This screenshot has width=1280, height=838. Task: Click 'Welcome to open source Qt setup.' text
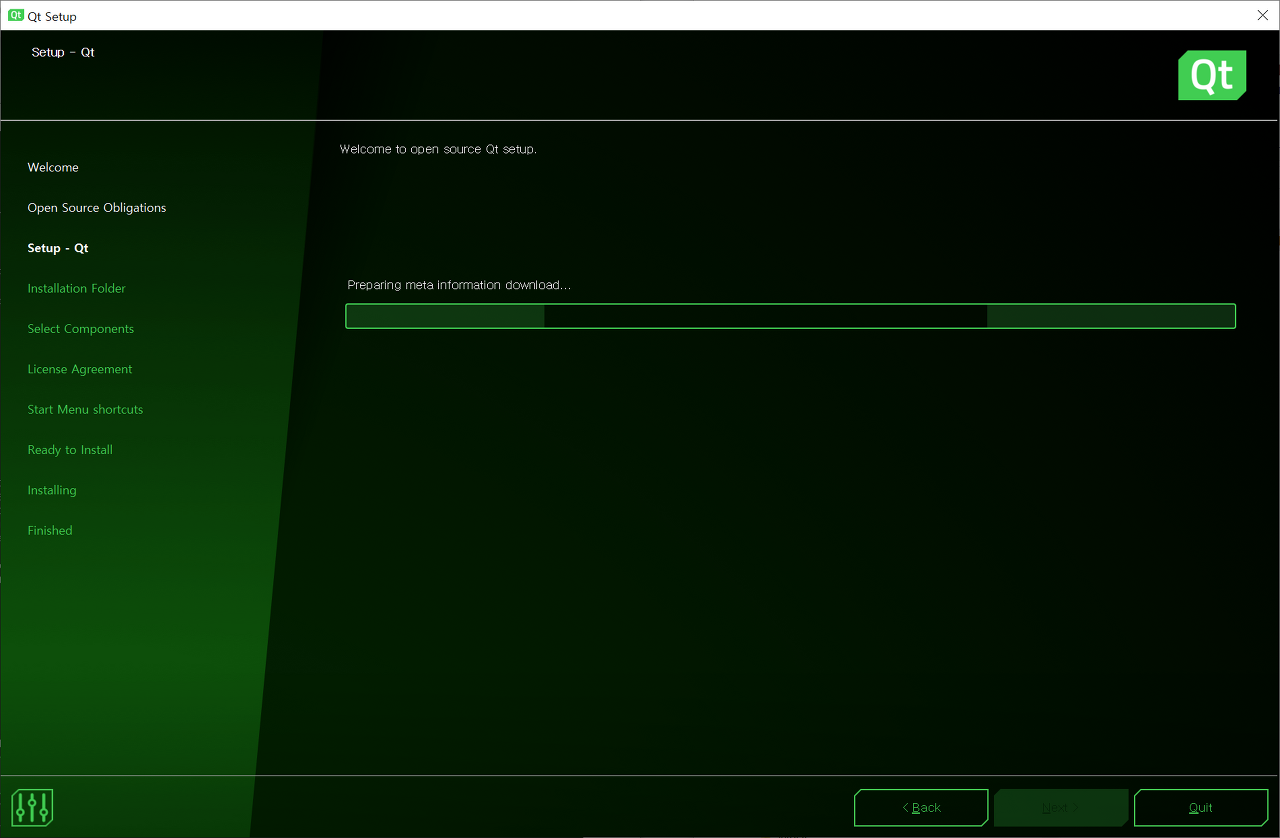pos(438,149)
